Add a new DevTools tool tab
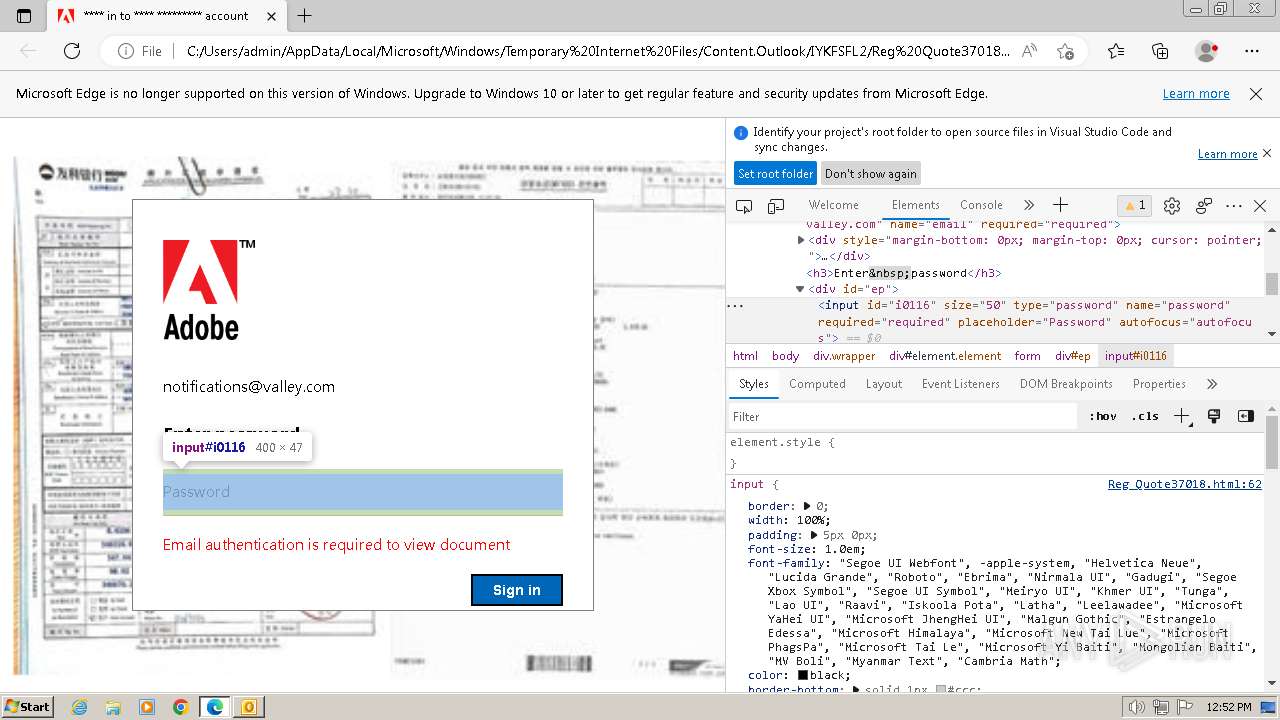 click(x=1060, y=205)
